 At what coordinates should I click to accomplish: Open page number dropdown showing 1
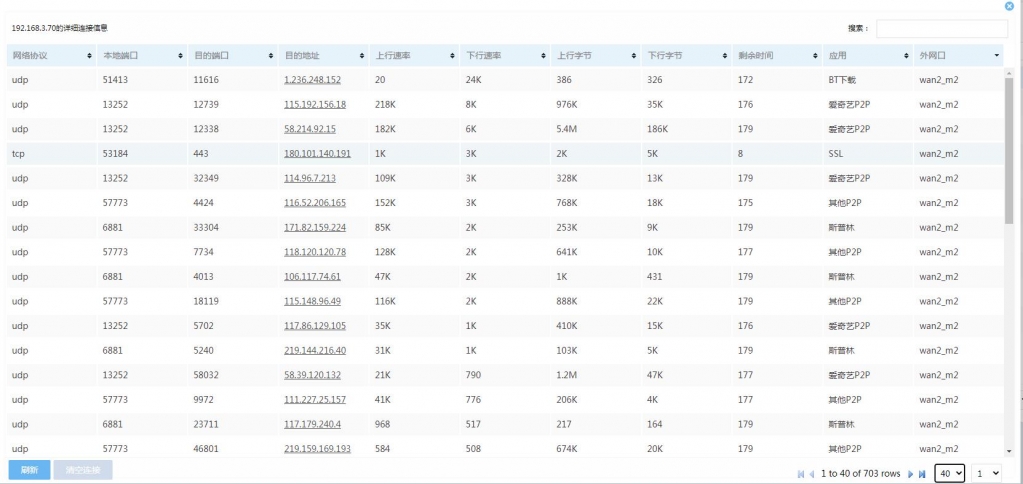[986, 474]
